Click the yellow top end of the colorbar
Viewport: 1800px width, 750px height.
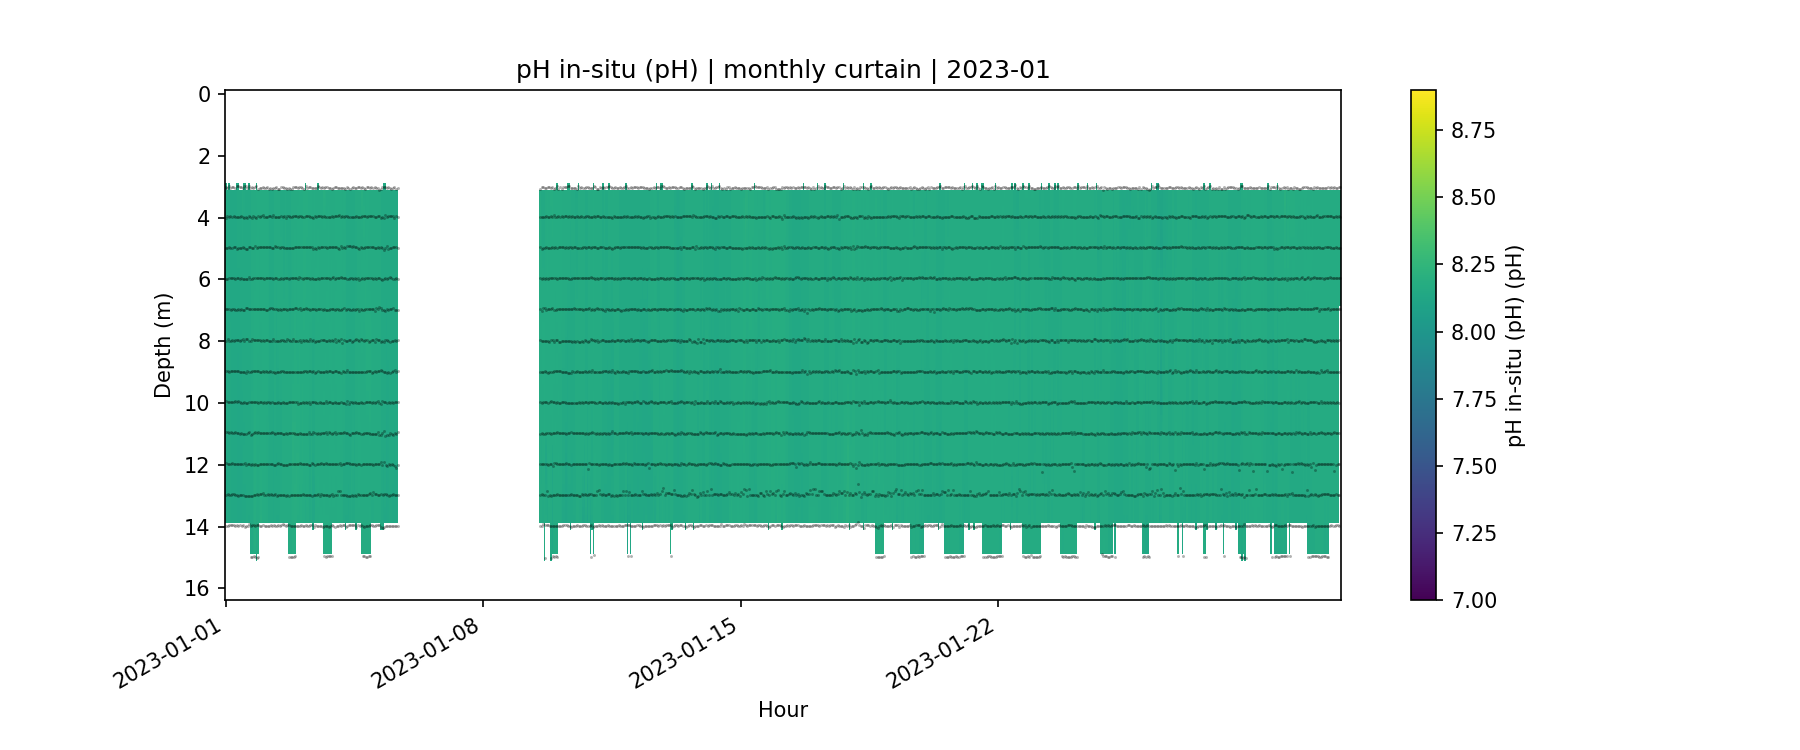pos(1423,96)
